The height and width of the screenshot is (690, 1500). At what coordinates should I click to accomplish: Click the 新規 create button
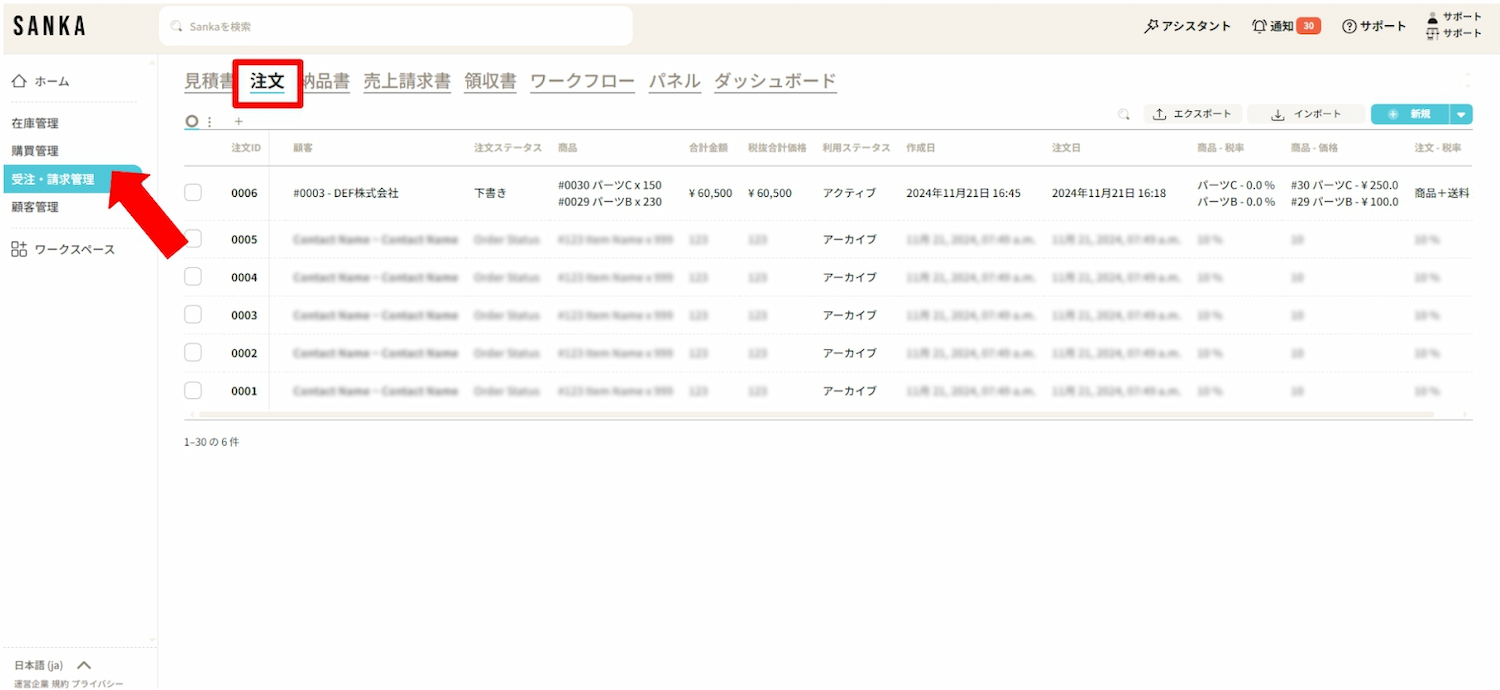[1411, 114]
